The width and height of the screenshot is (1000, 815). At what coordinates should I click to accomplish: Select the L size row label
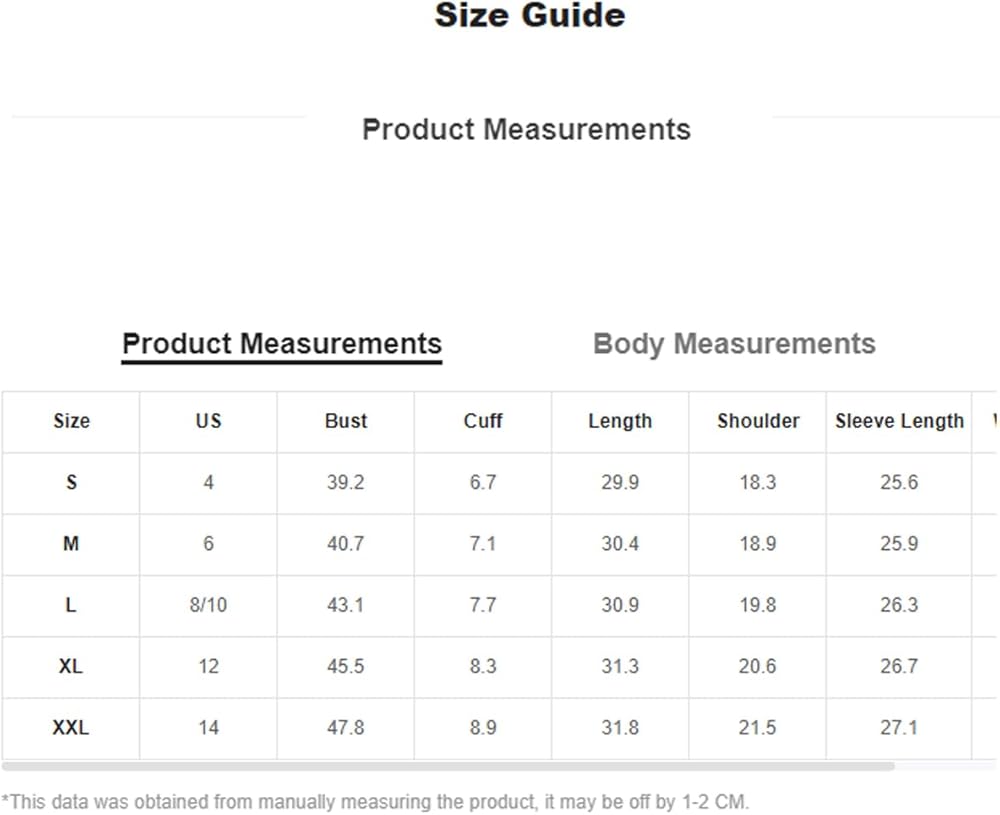pos(71,605)
